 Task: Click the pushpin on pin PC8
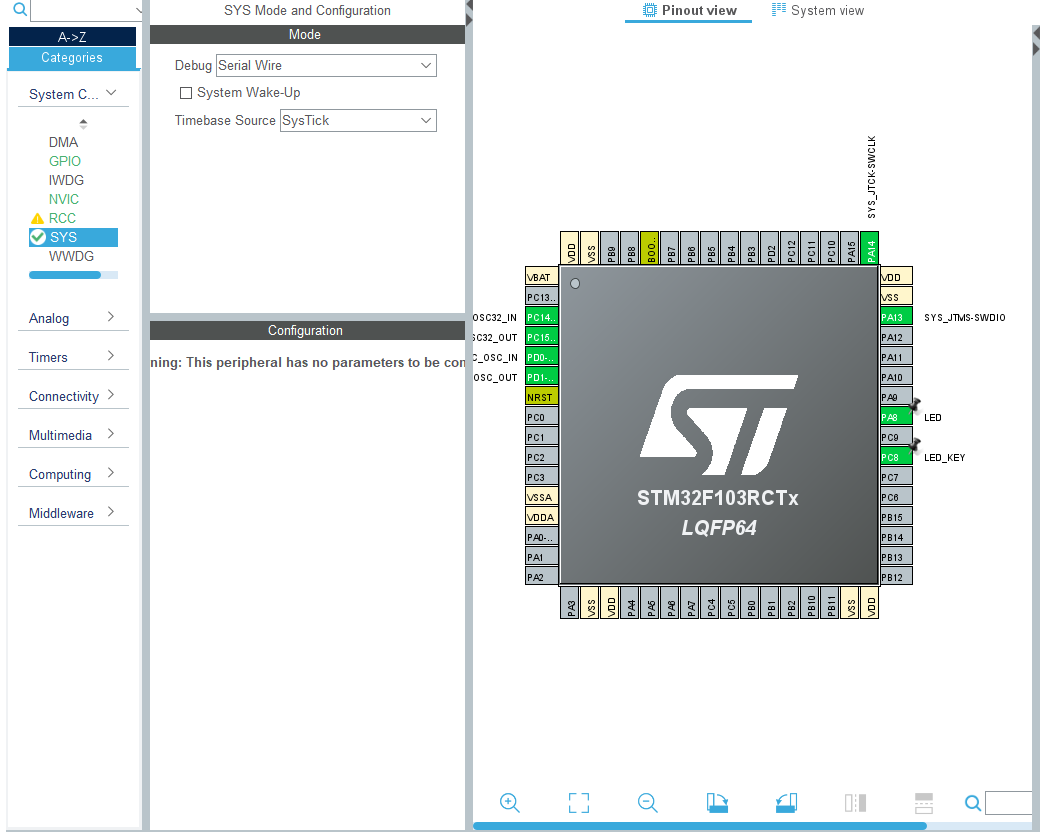pyautogui.click(x=915, y=445)
